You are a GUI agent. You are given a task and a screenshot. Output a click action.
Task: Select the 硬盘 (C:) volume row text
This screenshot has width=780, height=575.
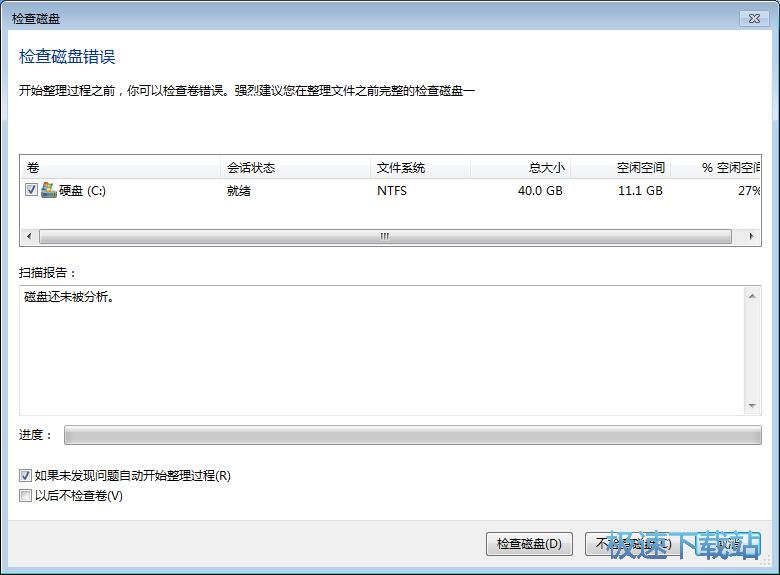click(x=83, y=191)
